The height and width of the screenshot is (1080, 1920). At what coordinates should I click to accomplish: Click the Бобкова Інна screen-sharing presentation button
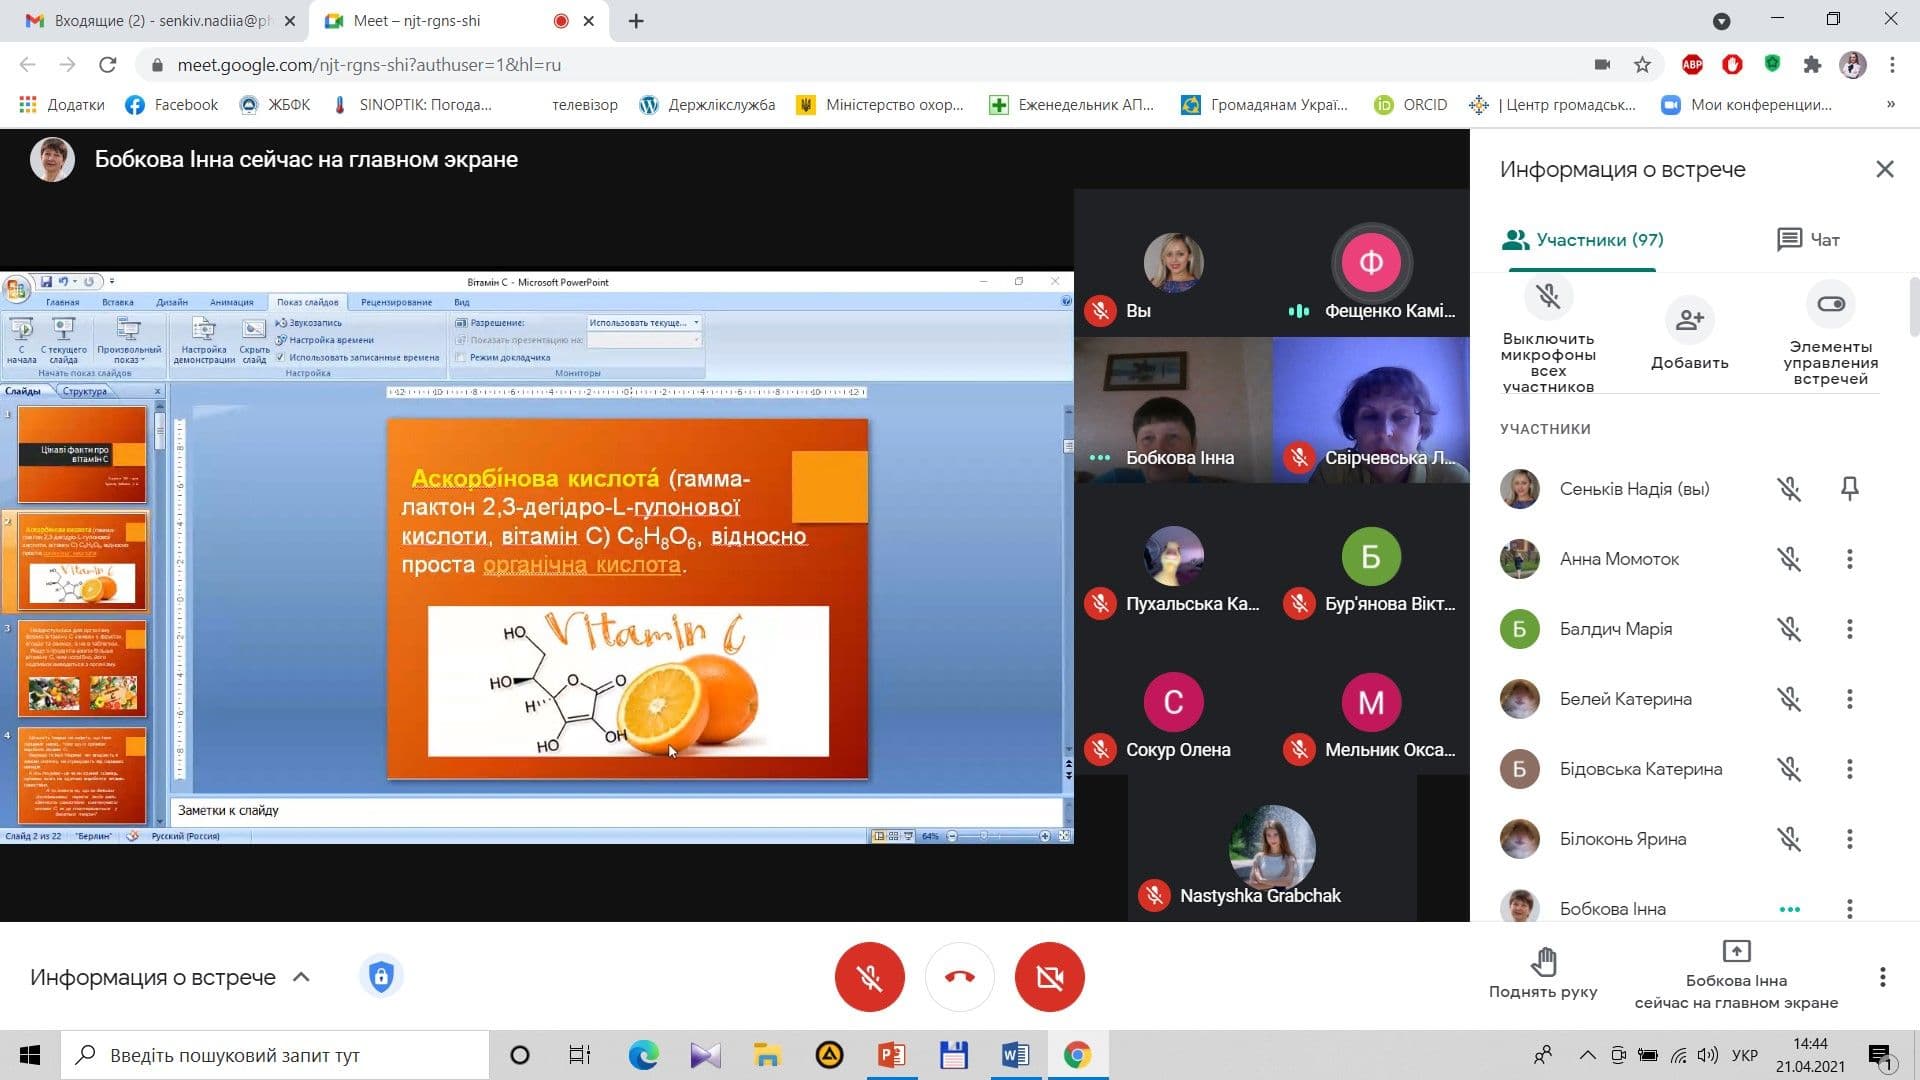tap(1736, 975)
